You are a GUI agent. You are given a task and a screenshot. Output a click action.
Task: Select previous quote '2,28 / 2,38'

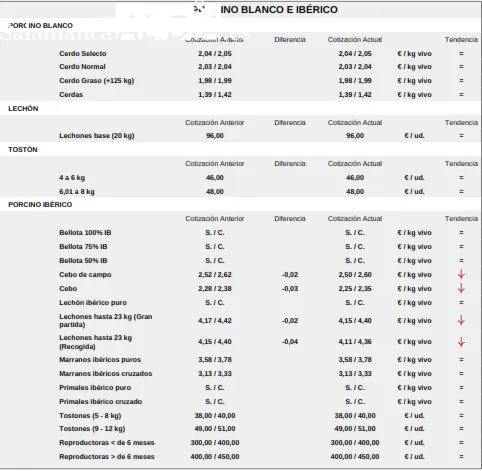[x=215, y=289]
